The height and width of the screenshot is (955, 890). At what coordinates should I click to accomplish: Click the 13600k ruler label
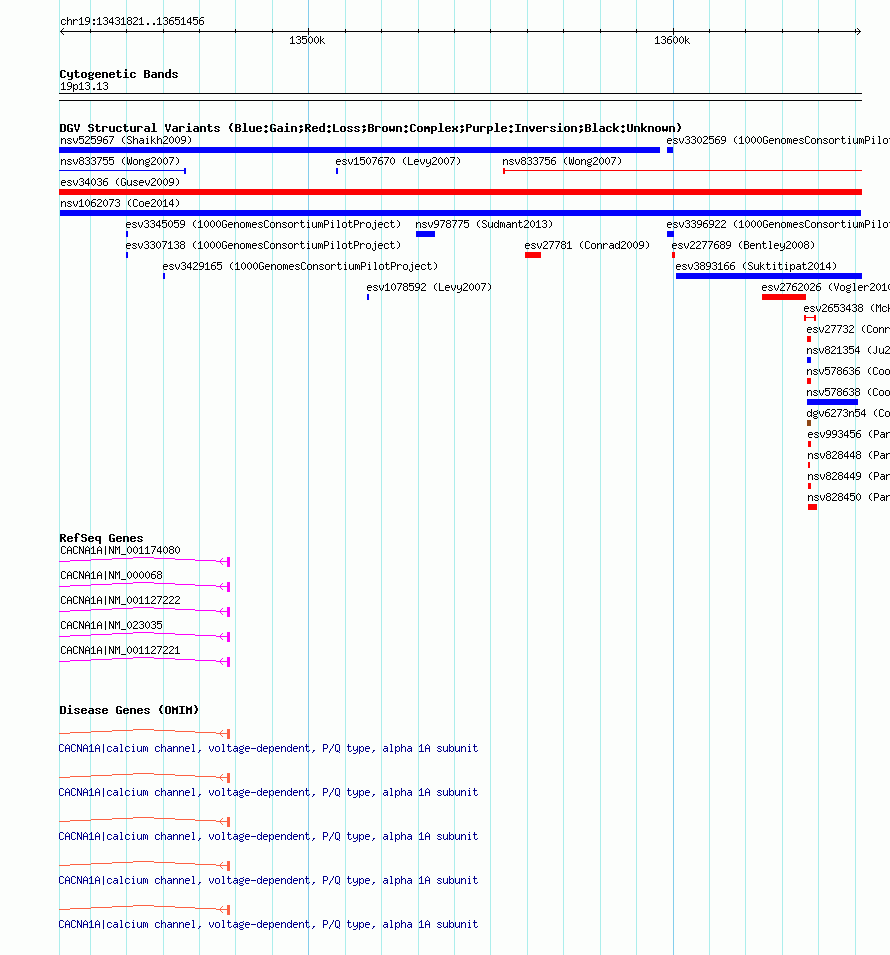[672, 40]
